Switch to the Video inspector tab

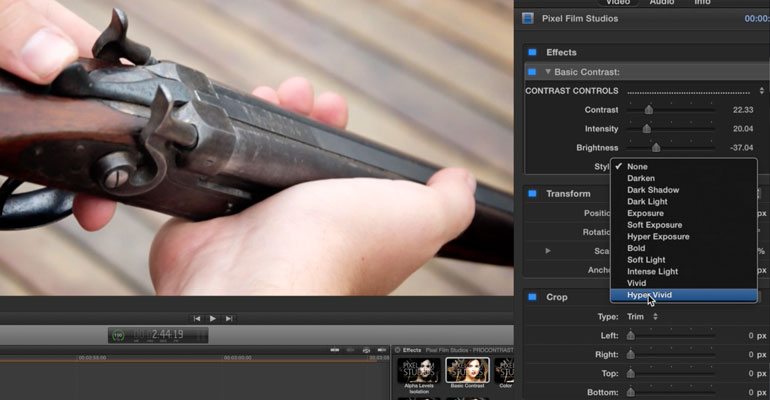click(618, 2)
